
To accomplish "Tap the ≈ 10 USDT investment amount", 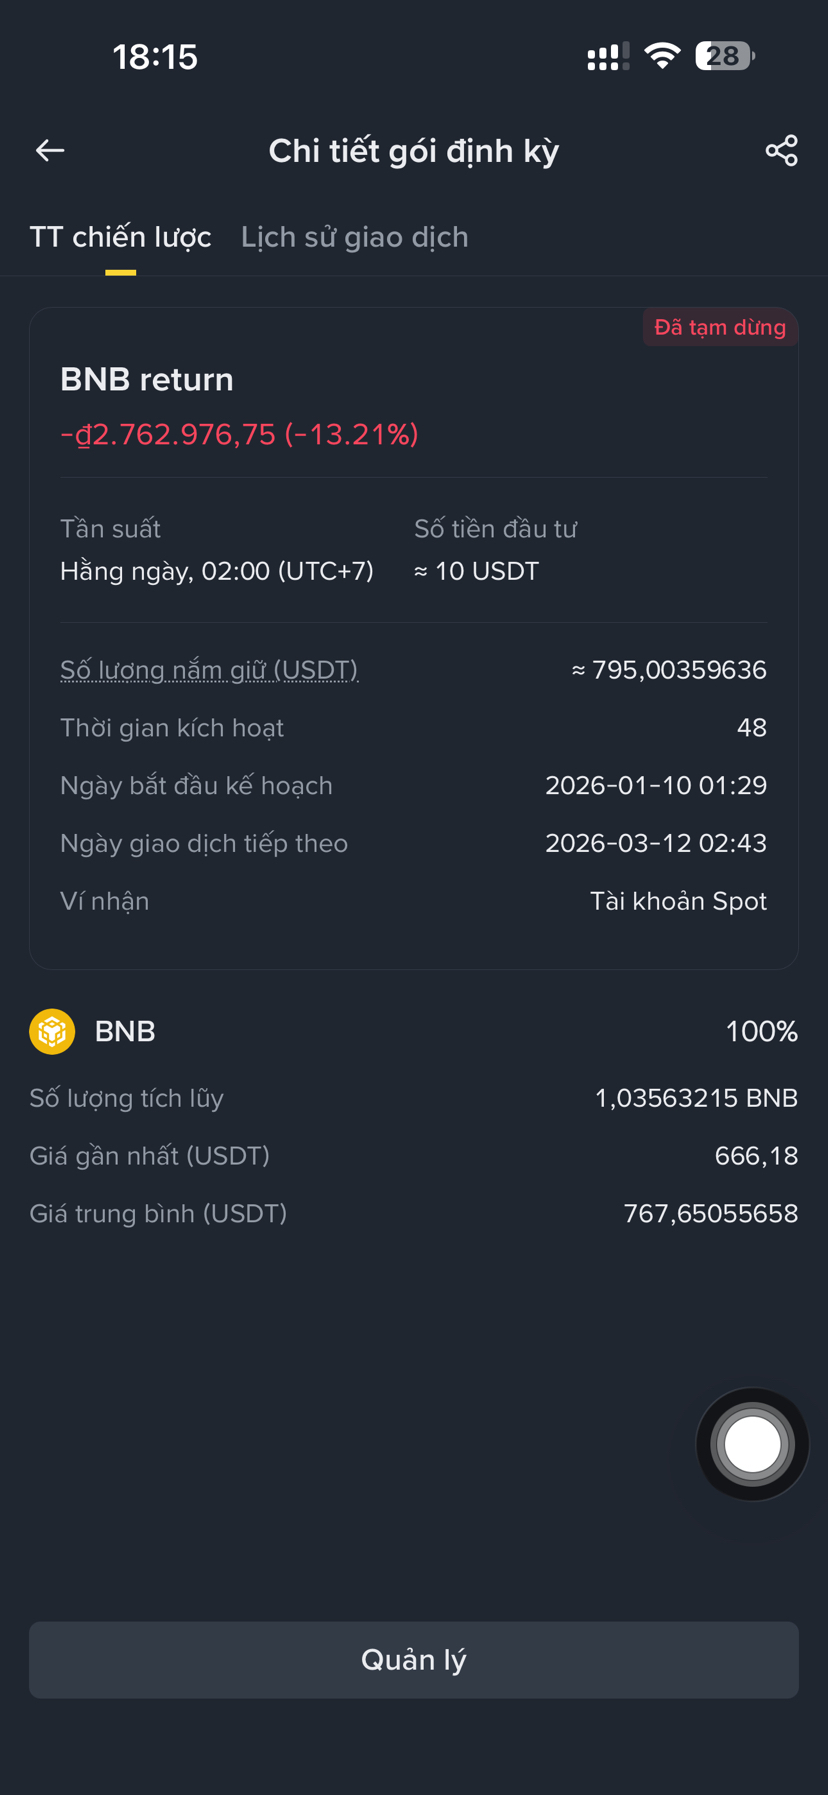I will click(477, 571).
